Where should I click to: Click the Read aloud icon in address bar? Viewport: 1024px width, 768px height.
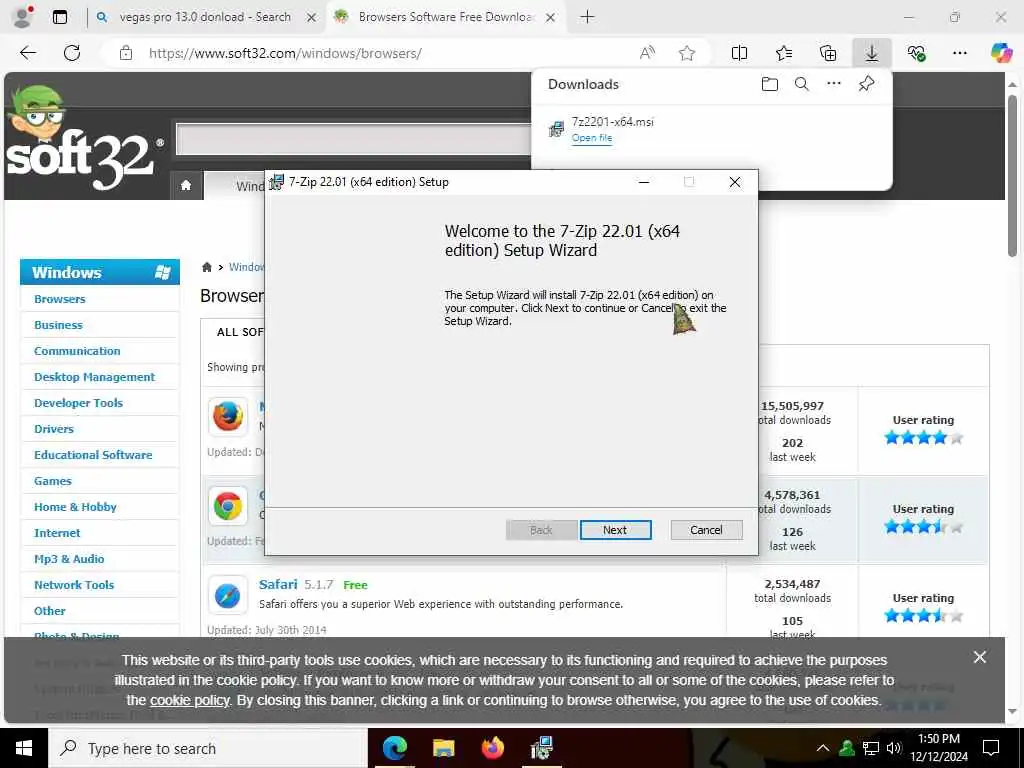647,53
